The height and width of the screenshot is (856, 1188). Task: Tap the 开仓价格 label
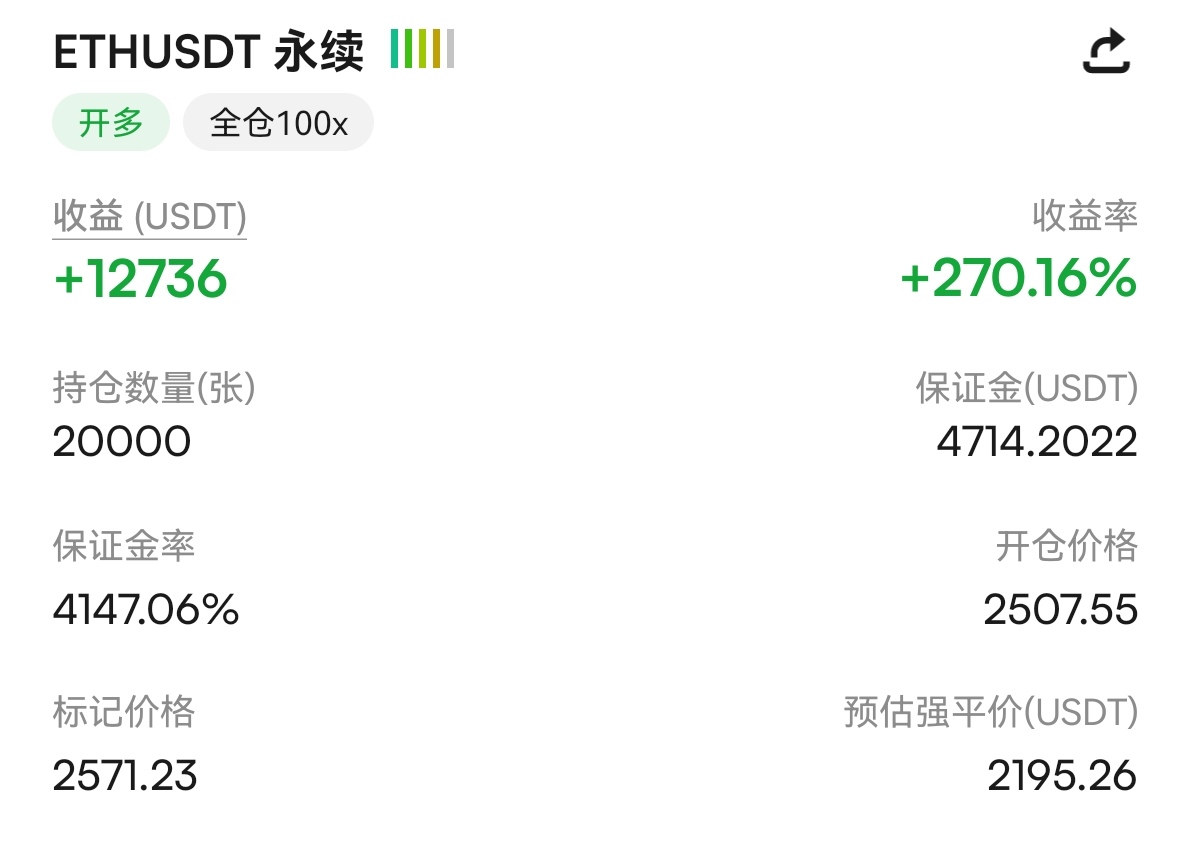point(1067,545)
